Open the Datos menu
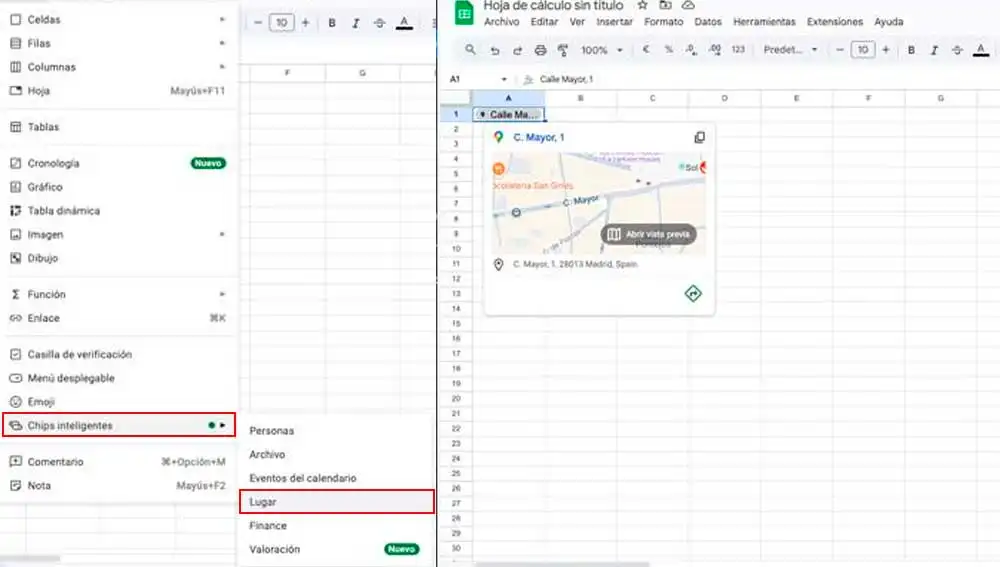This screenshot has width=1000, height=567. tap(708, 22)
